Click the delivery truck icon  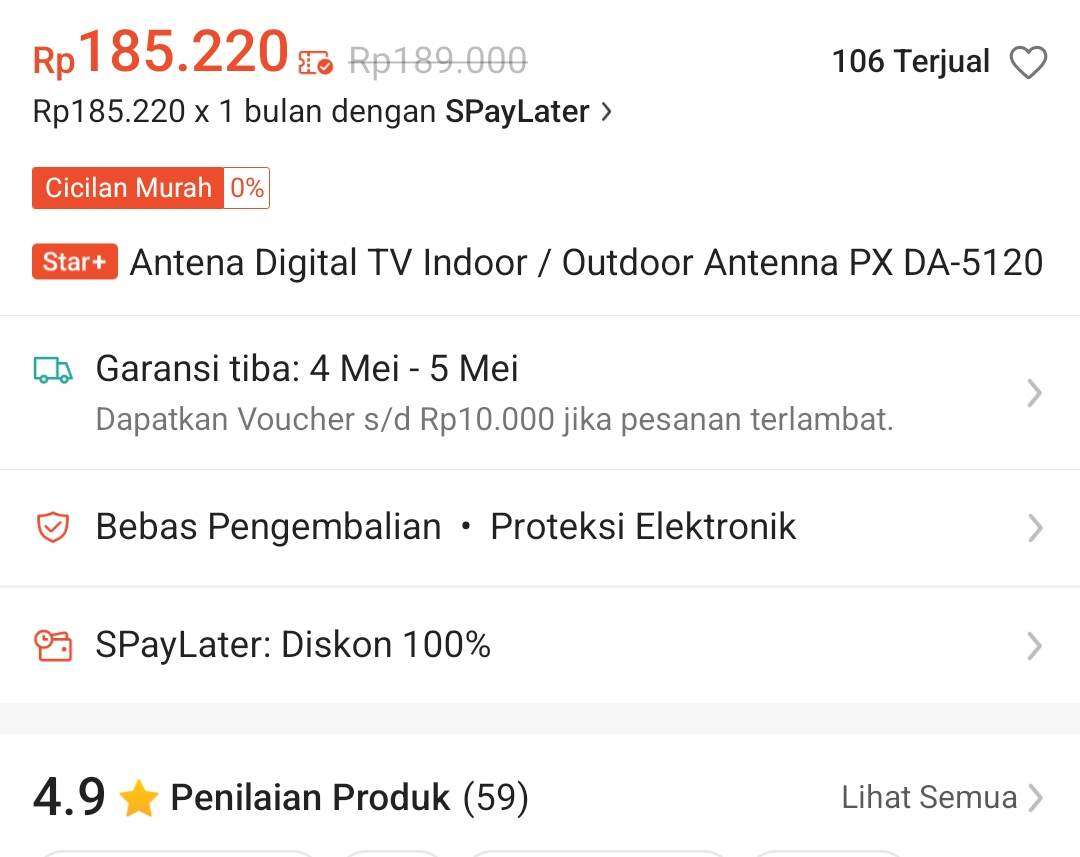[53, 370]
